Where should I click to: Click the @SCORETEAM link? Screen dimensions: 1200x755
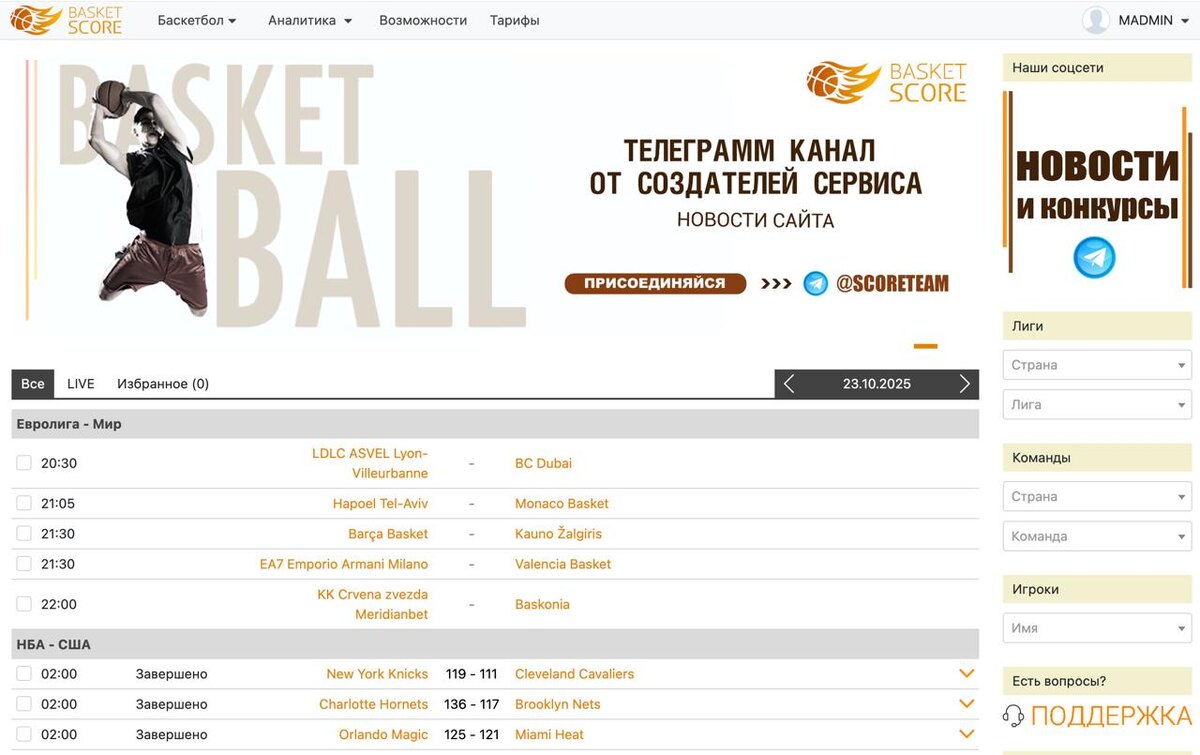pyautogui.click(x=892, y=284)
